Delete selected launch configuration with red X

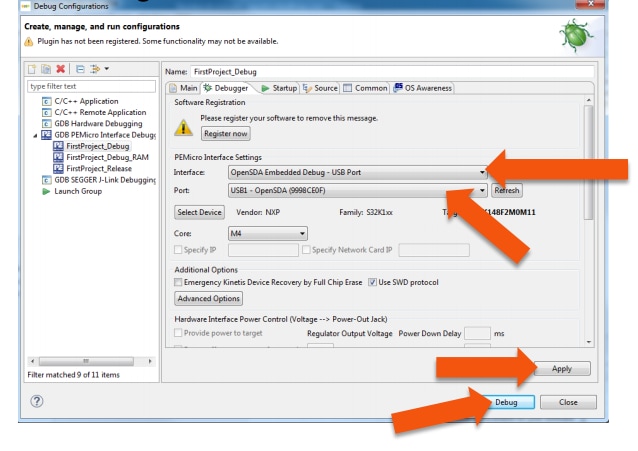(x=61, y=69)
